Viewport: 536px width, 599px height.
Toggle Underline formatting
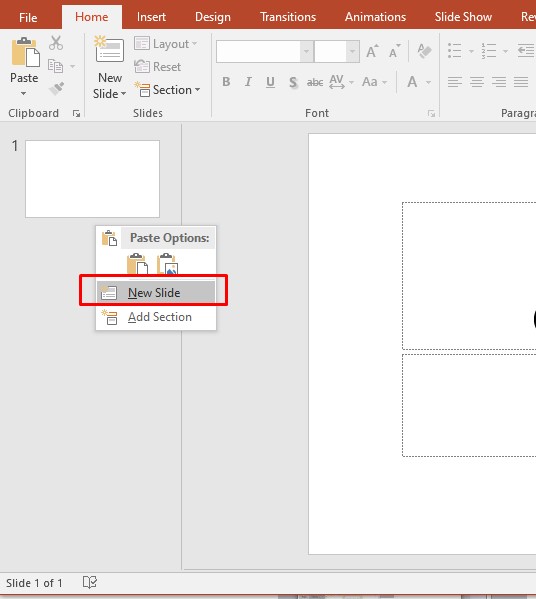[270, 82]
